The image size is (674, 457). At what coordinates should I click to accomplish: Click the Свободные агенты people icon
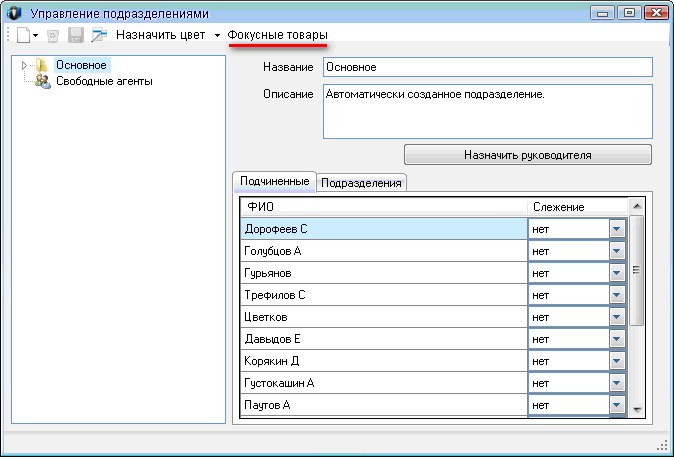click(x=43, y=81)
